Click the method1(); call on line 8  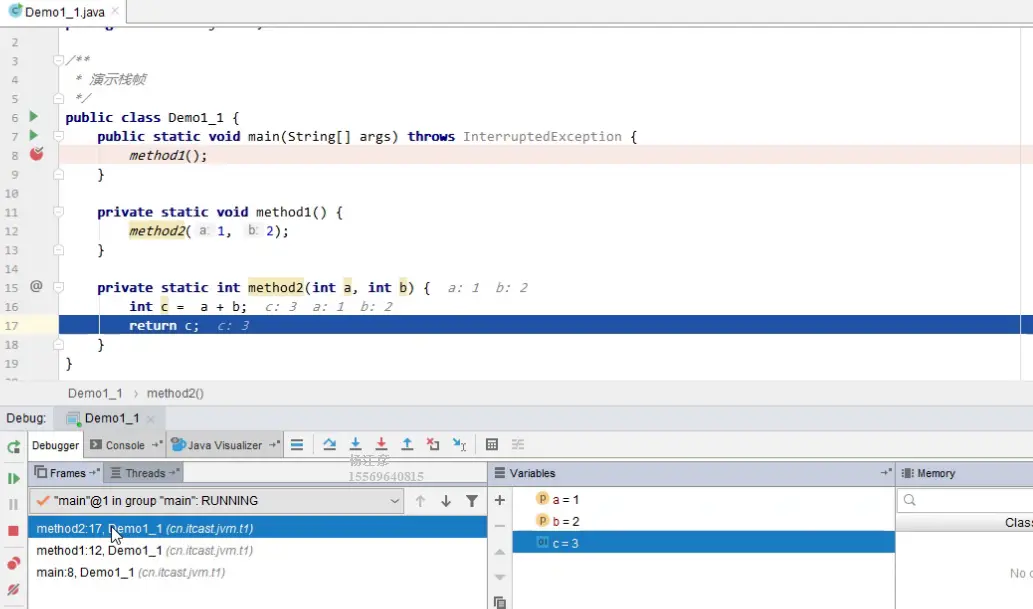pyautogui.click(x=168, y=156)
